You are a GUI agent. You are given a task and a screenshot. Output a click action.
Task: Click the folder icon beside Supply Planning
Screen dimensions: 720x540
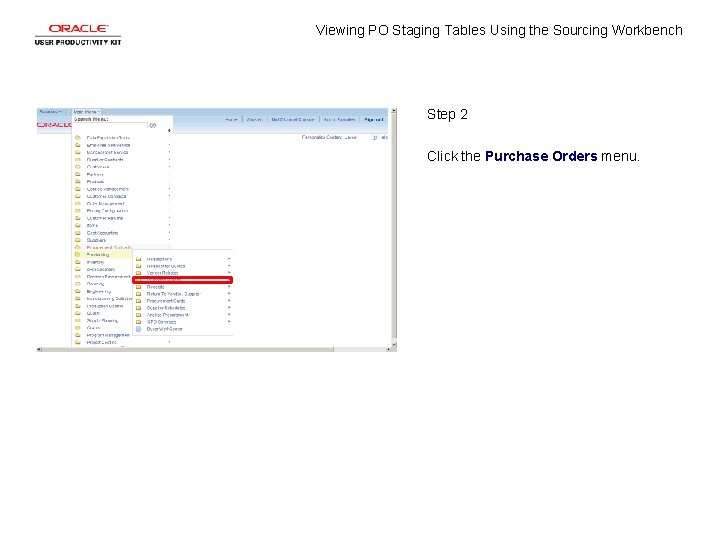78,321
